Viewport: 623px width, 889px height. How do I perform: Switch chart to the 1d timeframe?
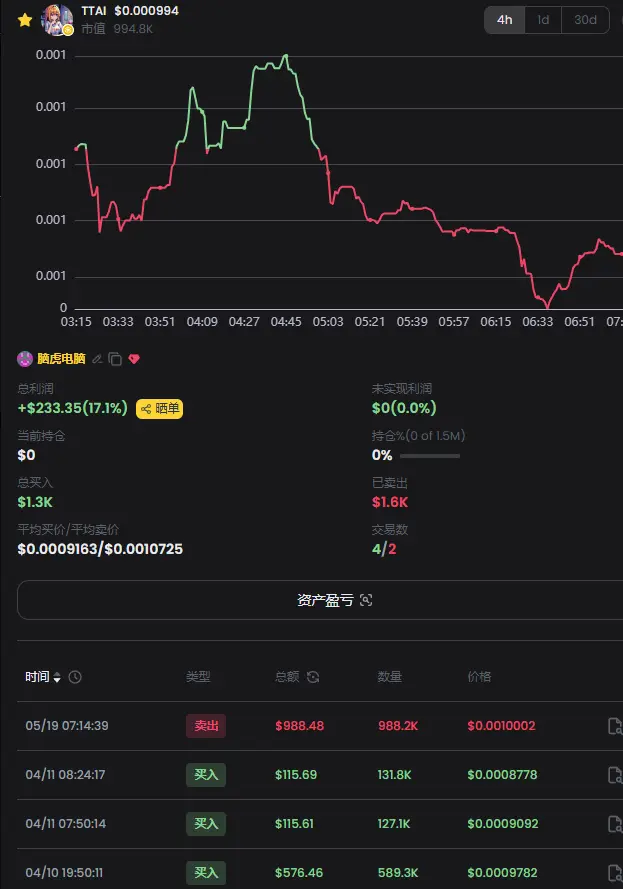[x=543, y=20]
